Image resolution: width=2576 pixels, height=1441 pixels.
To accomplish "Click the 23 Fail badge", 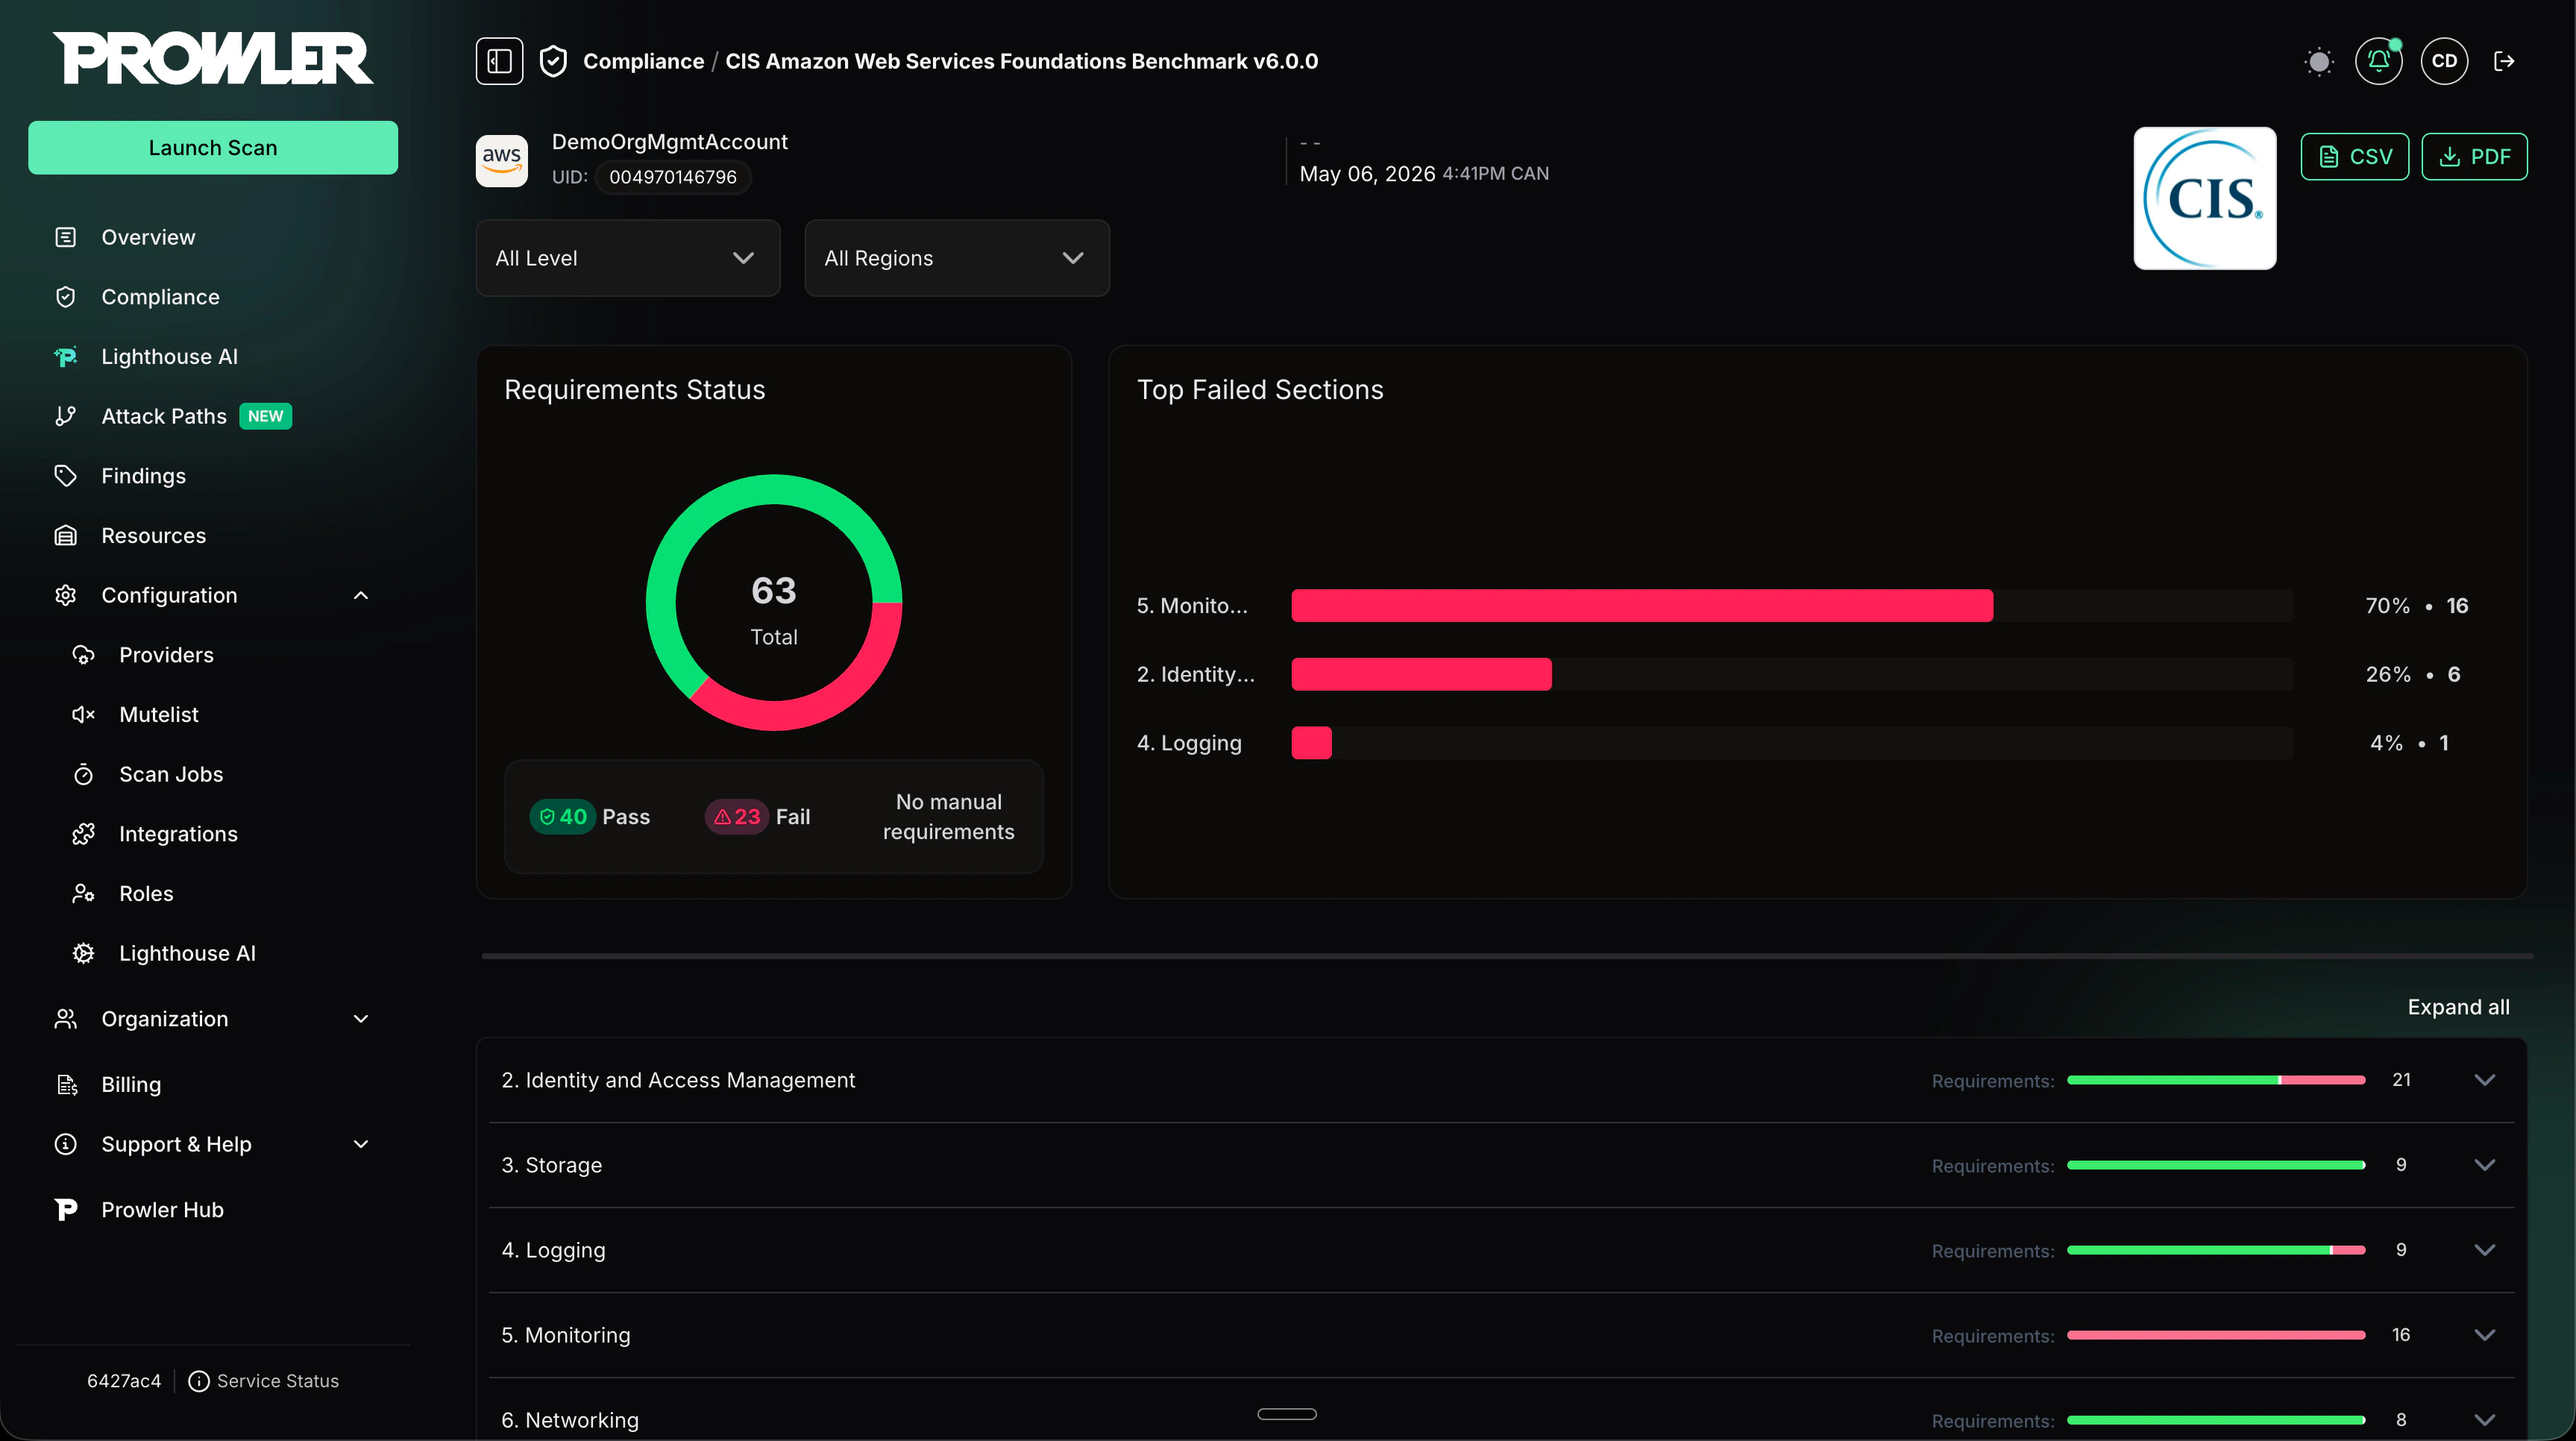I will [737, 817].
